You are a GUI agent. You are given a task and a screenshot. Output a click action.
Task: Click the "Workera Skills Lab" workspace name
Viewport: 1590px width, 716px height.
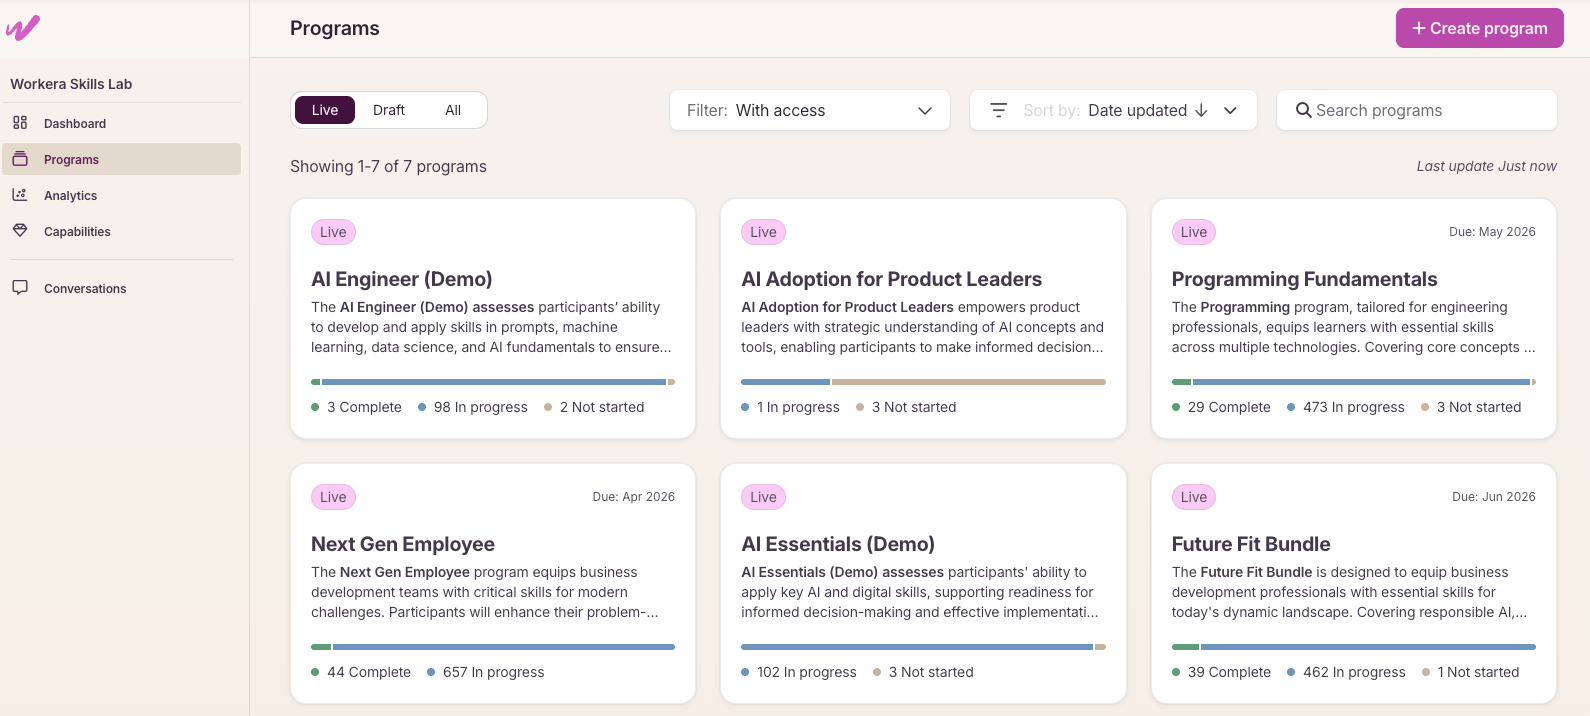(x=71, y=84)
